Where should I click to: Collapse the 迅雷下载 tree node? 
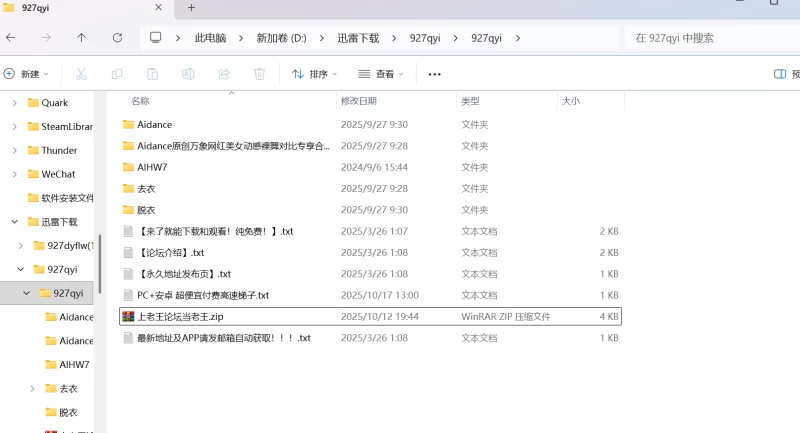tap(14, 222)
